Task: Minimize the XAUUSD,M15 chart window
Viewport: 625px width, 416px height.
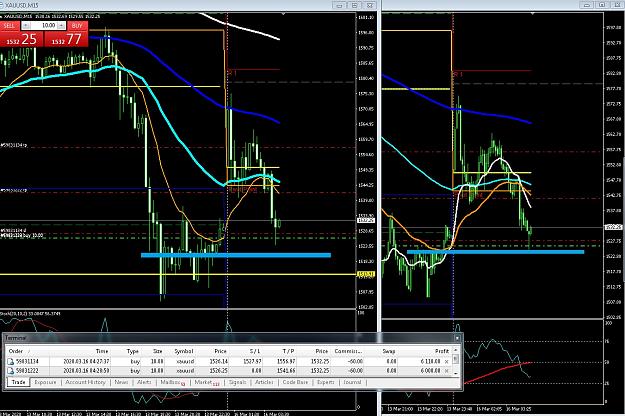Action: click(x=339, y=5)
